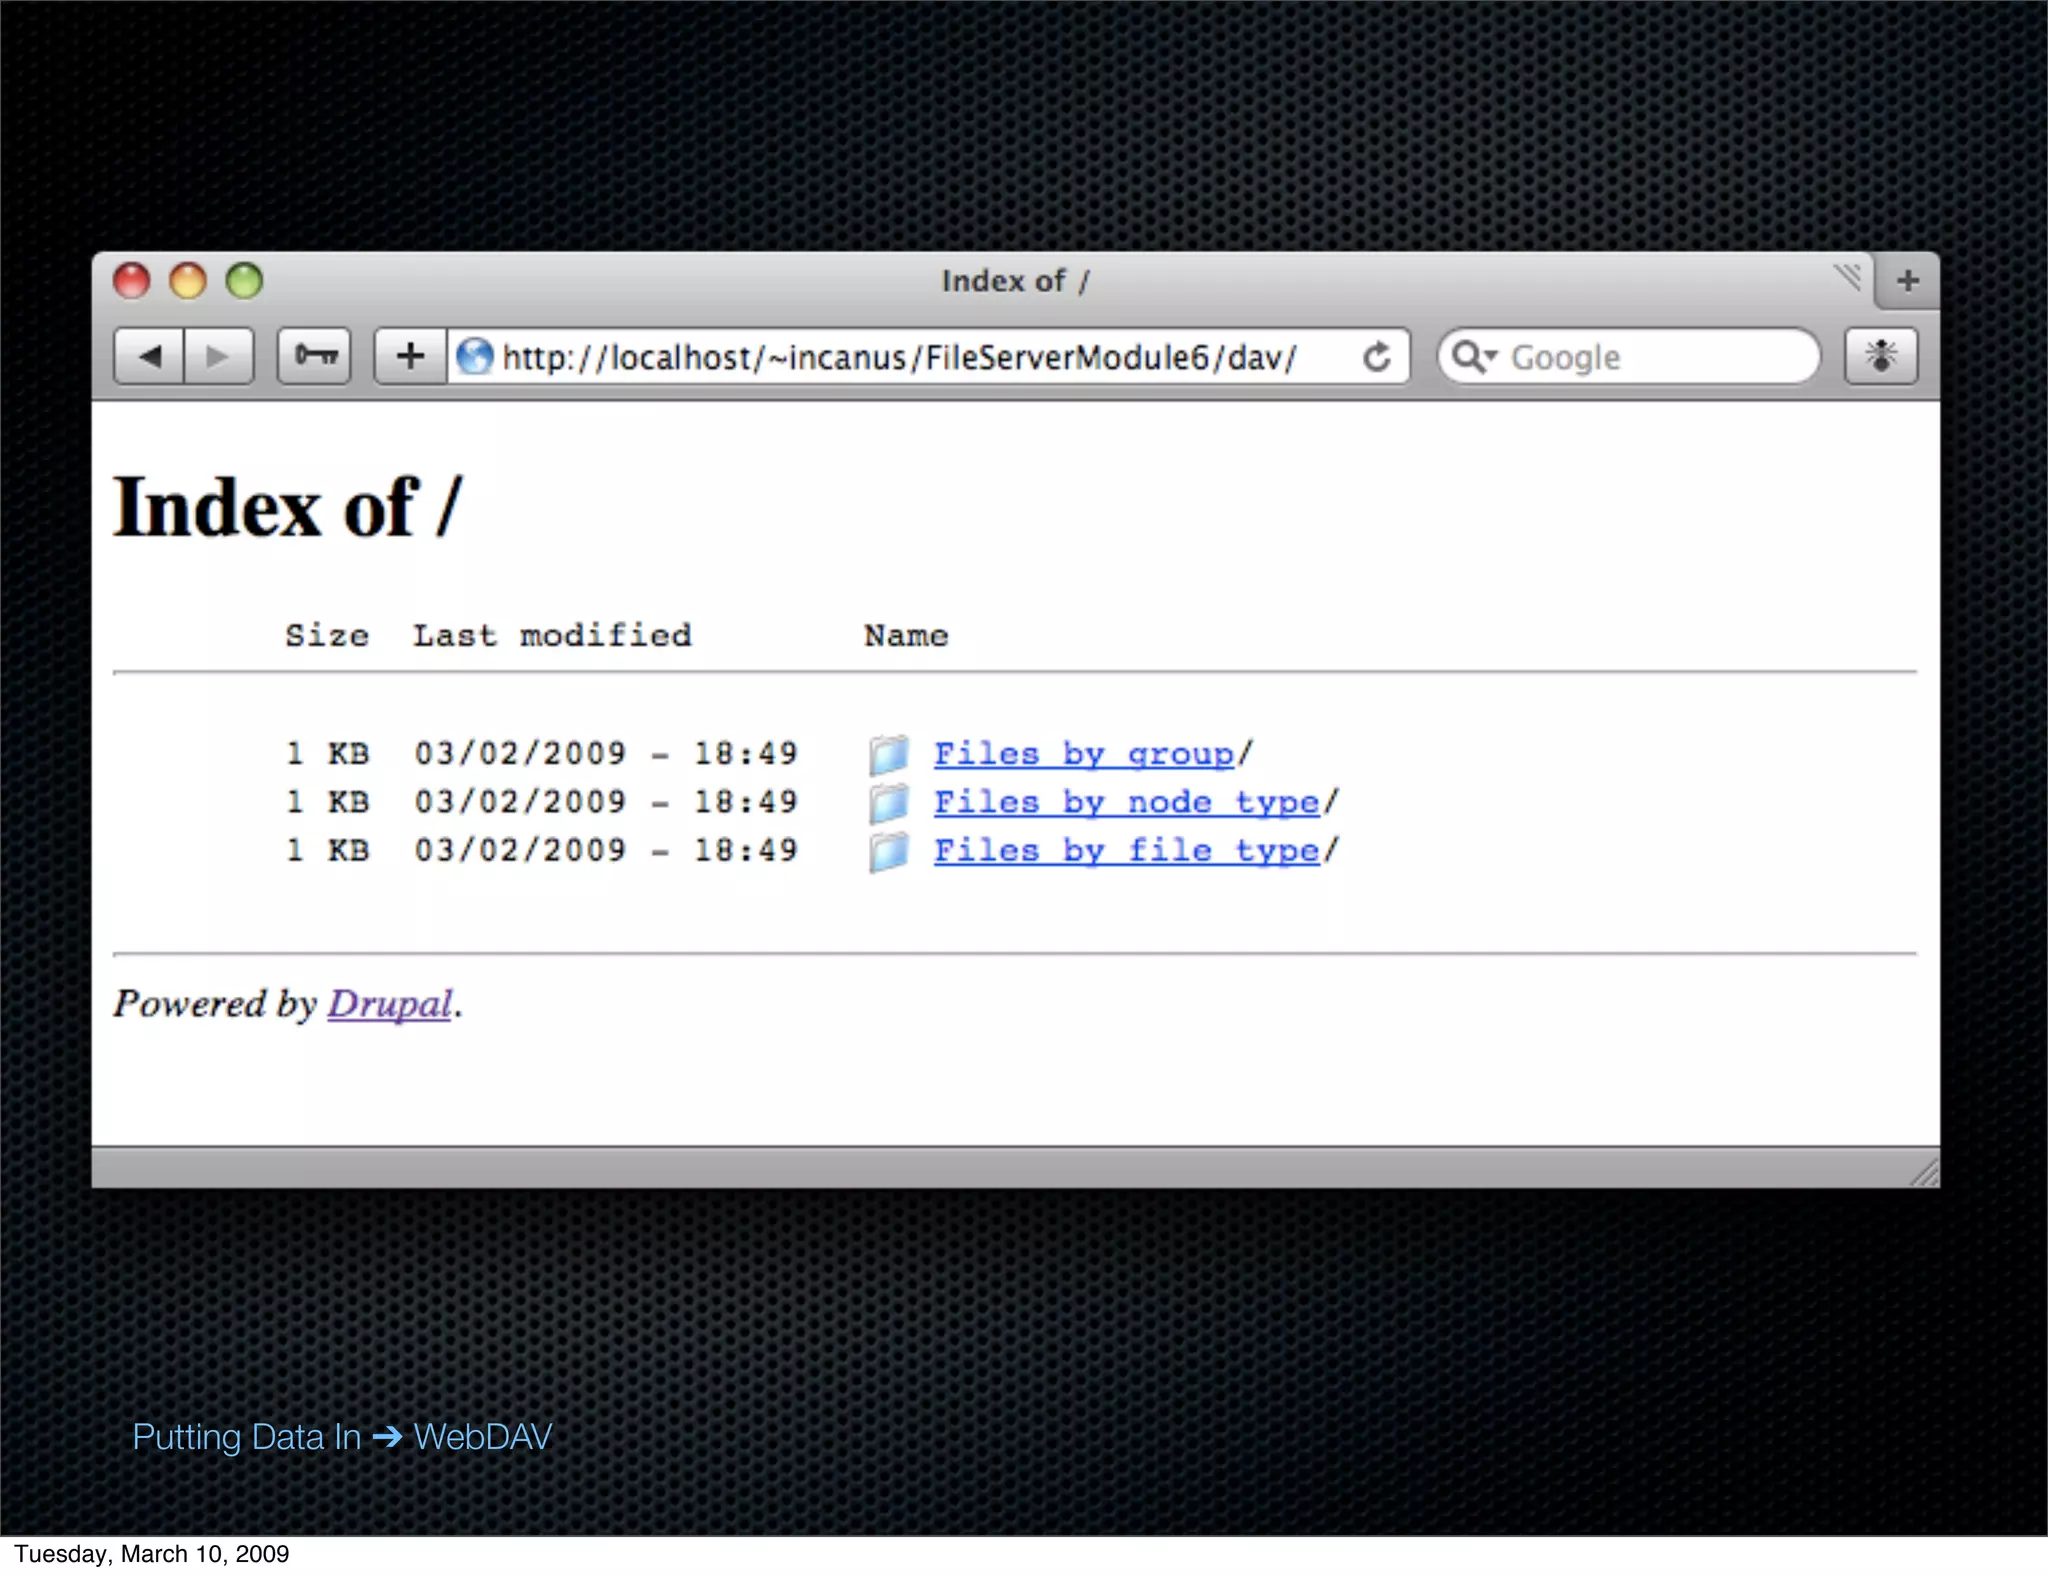The width and height of the screenshot is (2048, 1576).
Task: Click the yellow minimize window button
Action: (x=188, y=281)
